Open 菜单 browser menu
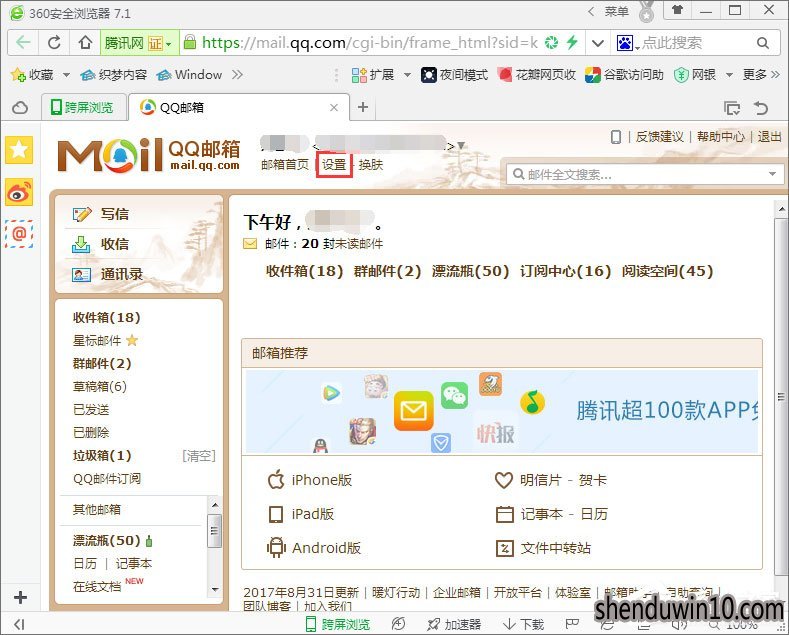Viewport: 789px width, 635px height. (x=616, y=12)
